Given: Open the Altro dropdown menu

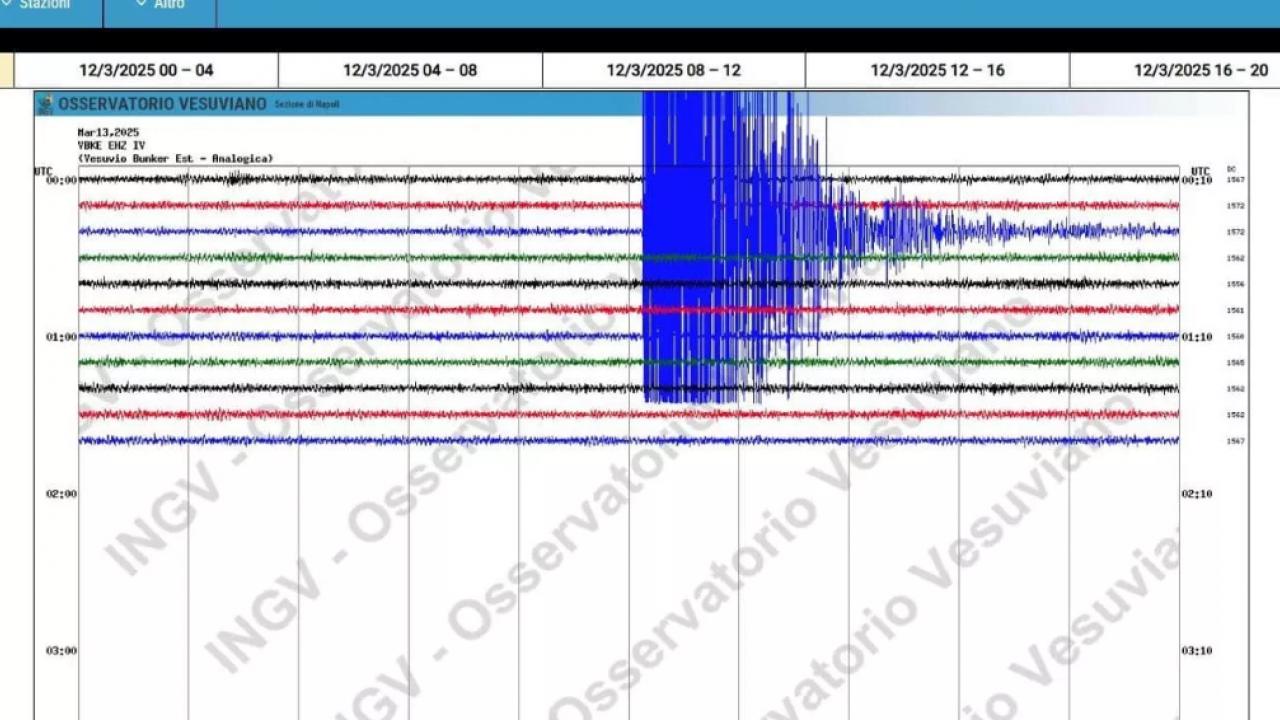Looking at the screenshot, I should pyautogui.click(x=160, y=5).
